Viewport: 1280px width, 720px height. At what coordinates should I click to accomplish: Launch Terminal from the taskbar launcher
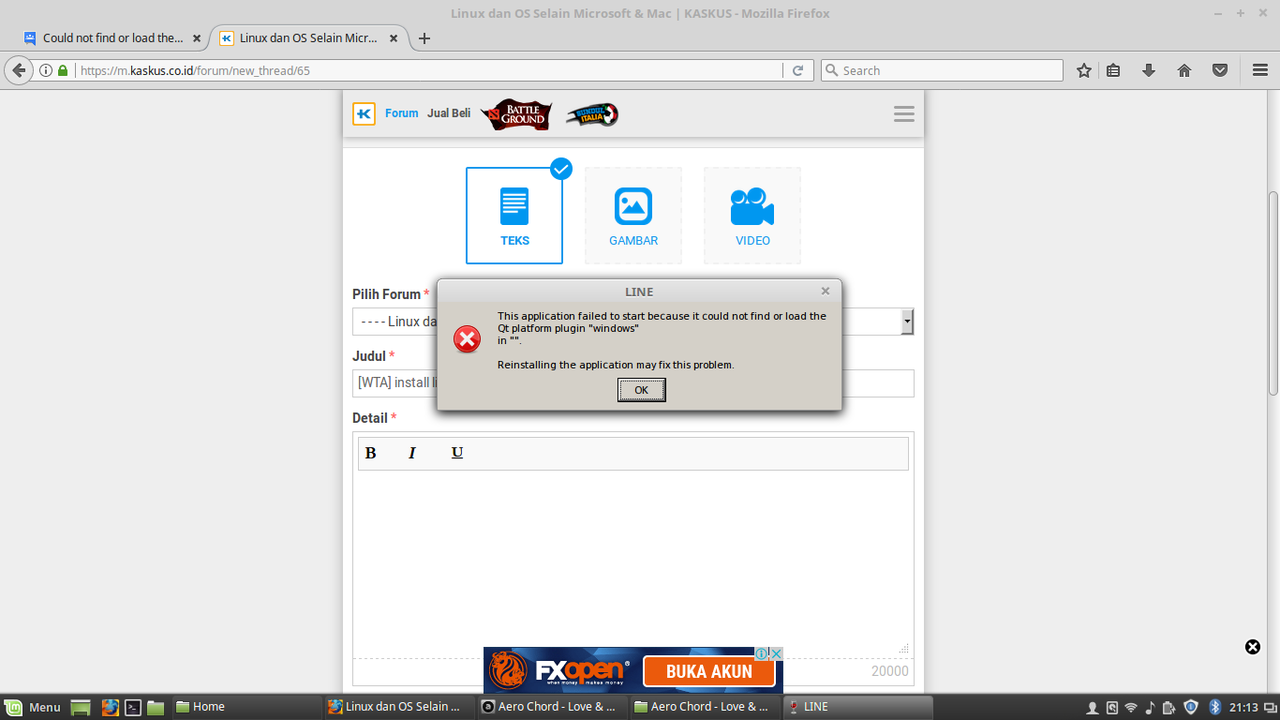(x=132, y=707)
